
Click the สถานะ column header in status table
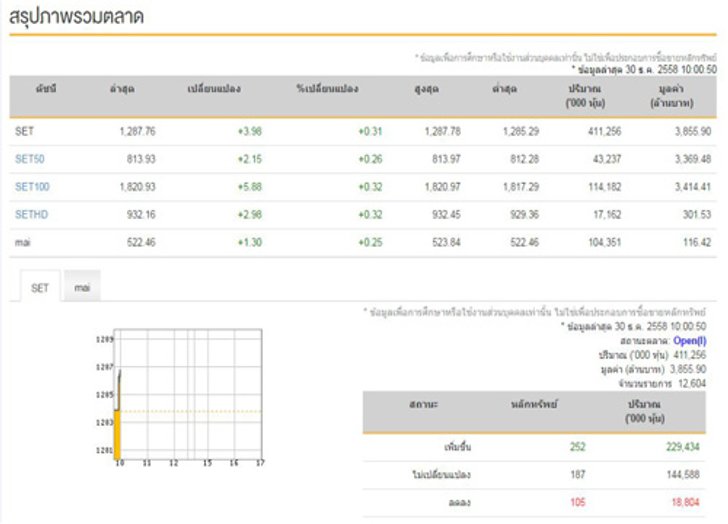point(423,405)
